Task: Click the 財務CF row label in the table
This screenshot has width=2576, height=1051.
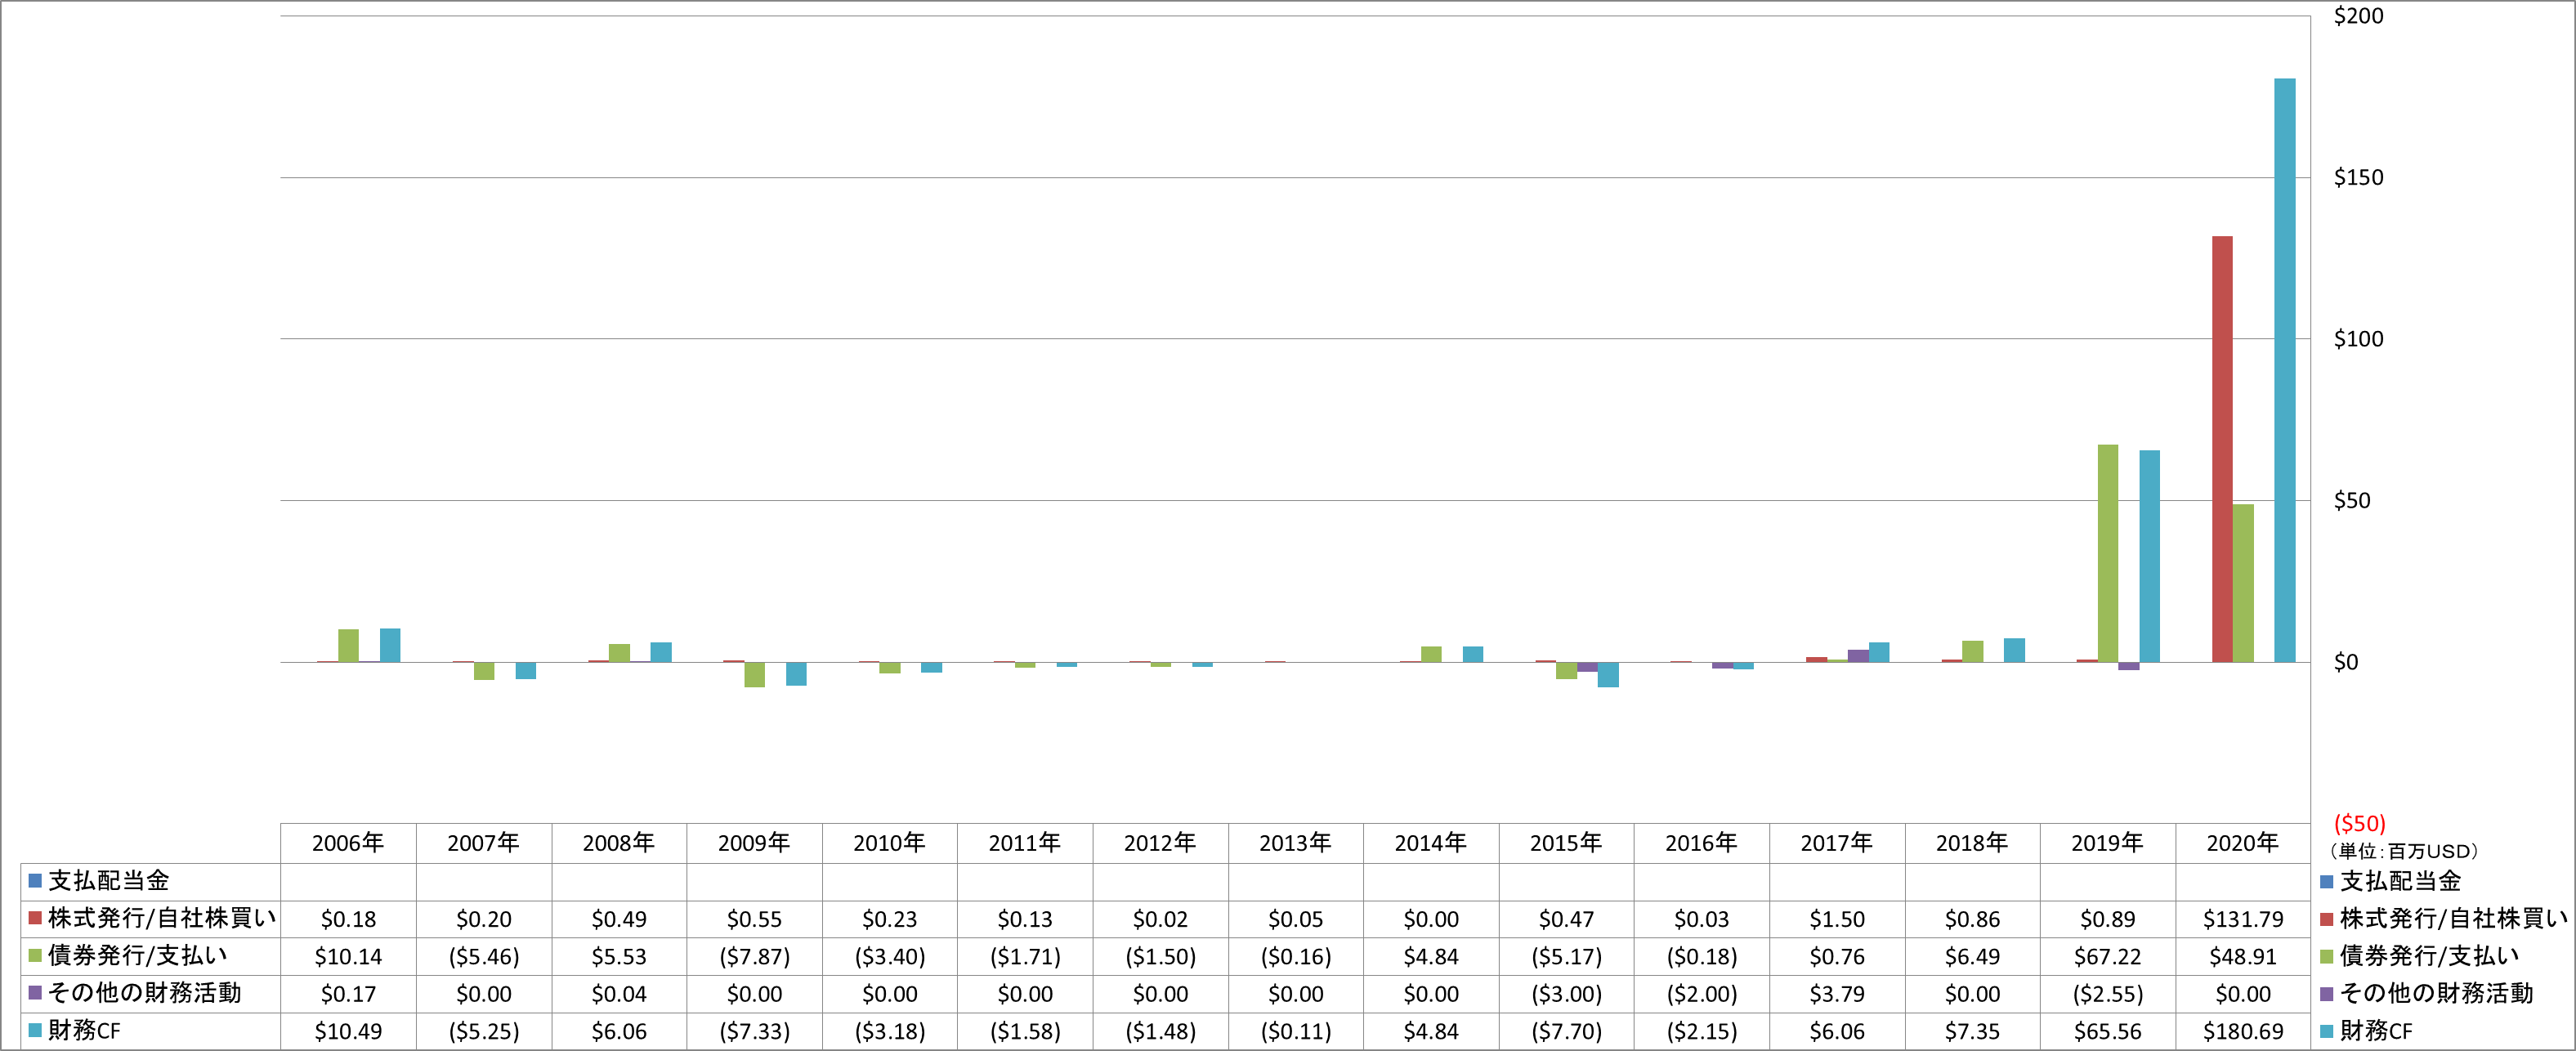Action: tap(84, 1031)
